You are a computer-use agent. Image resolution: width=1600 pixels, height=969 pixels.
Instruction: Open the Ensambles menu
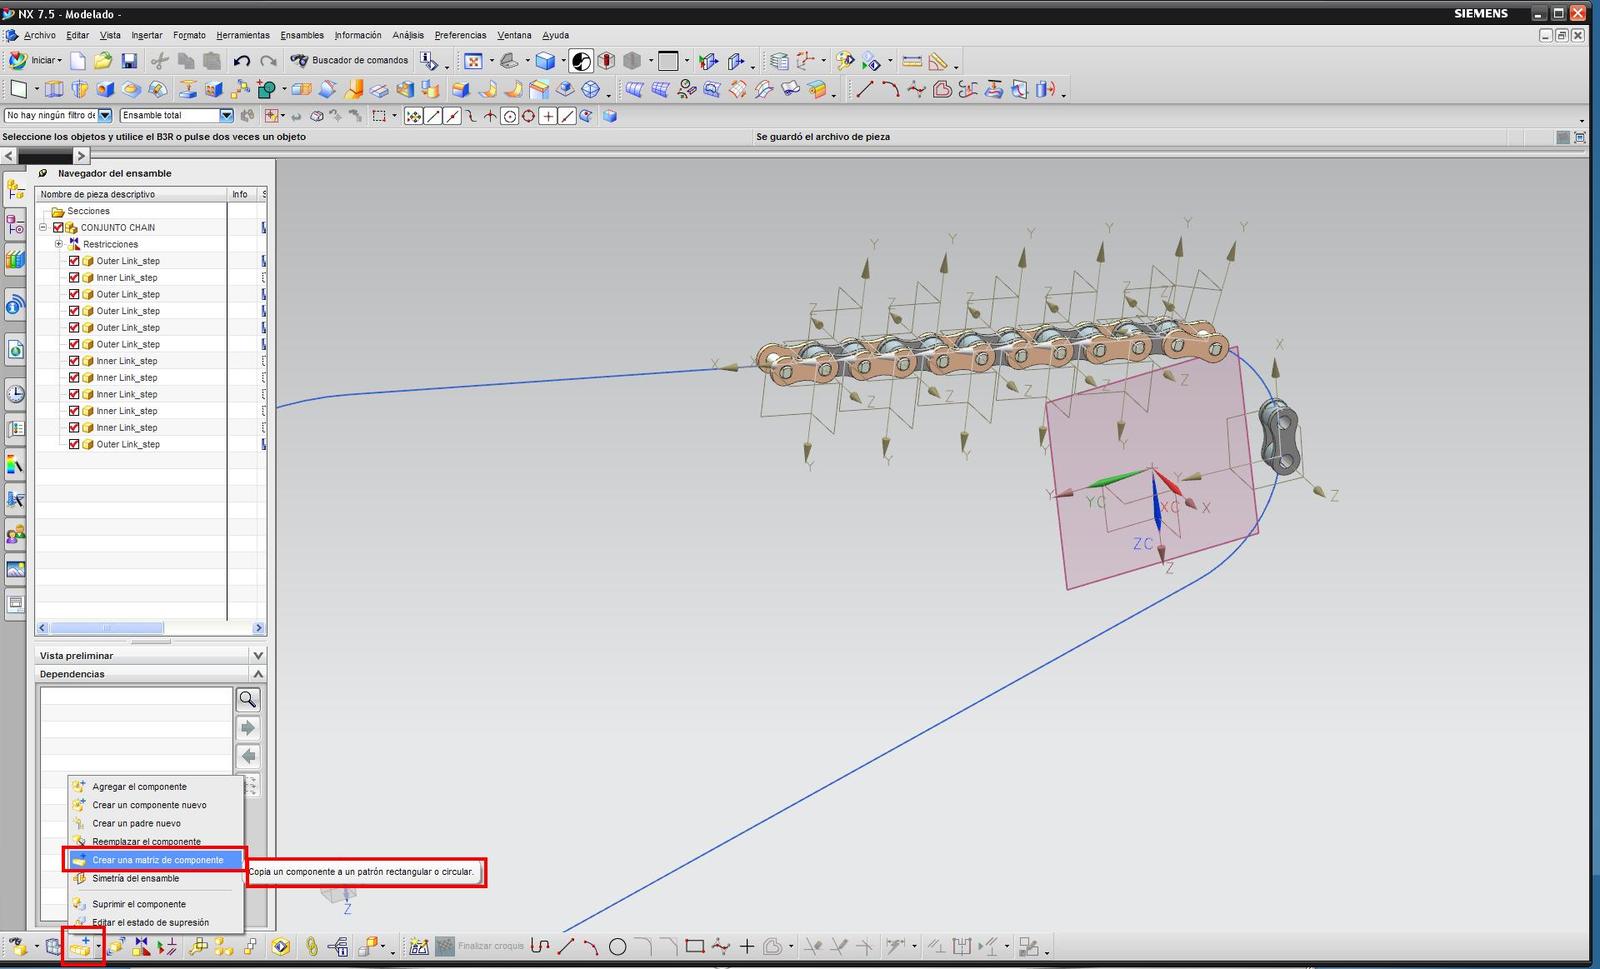click(302, 35)
